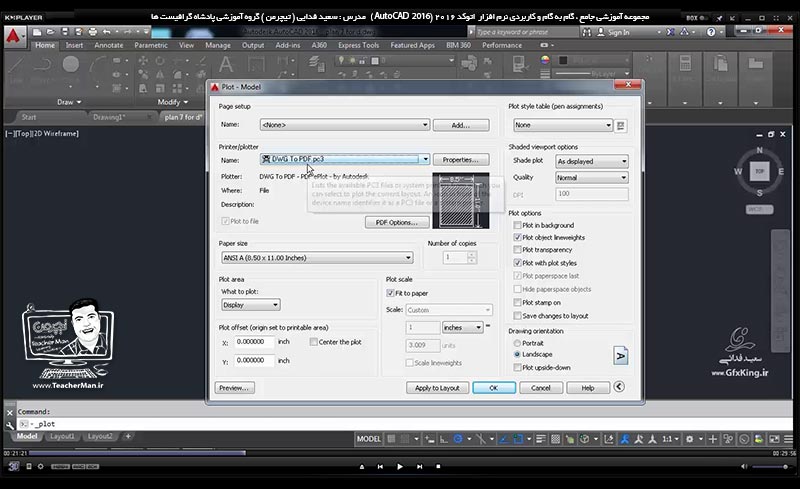The height and width of the screenshot is (489, 800).
Task: Click the collapse options arrow beside Help button
Action: 619,387
